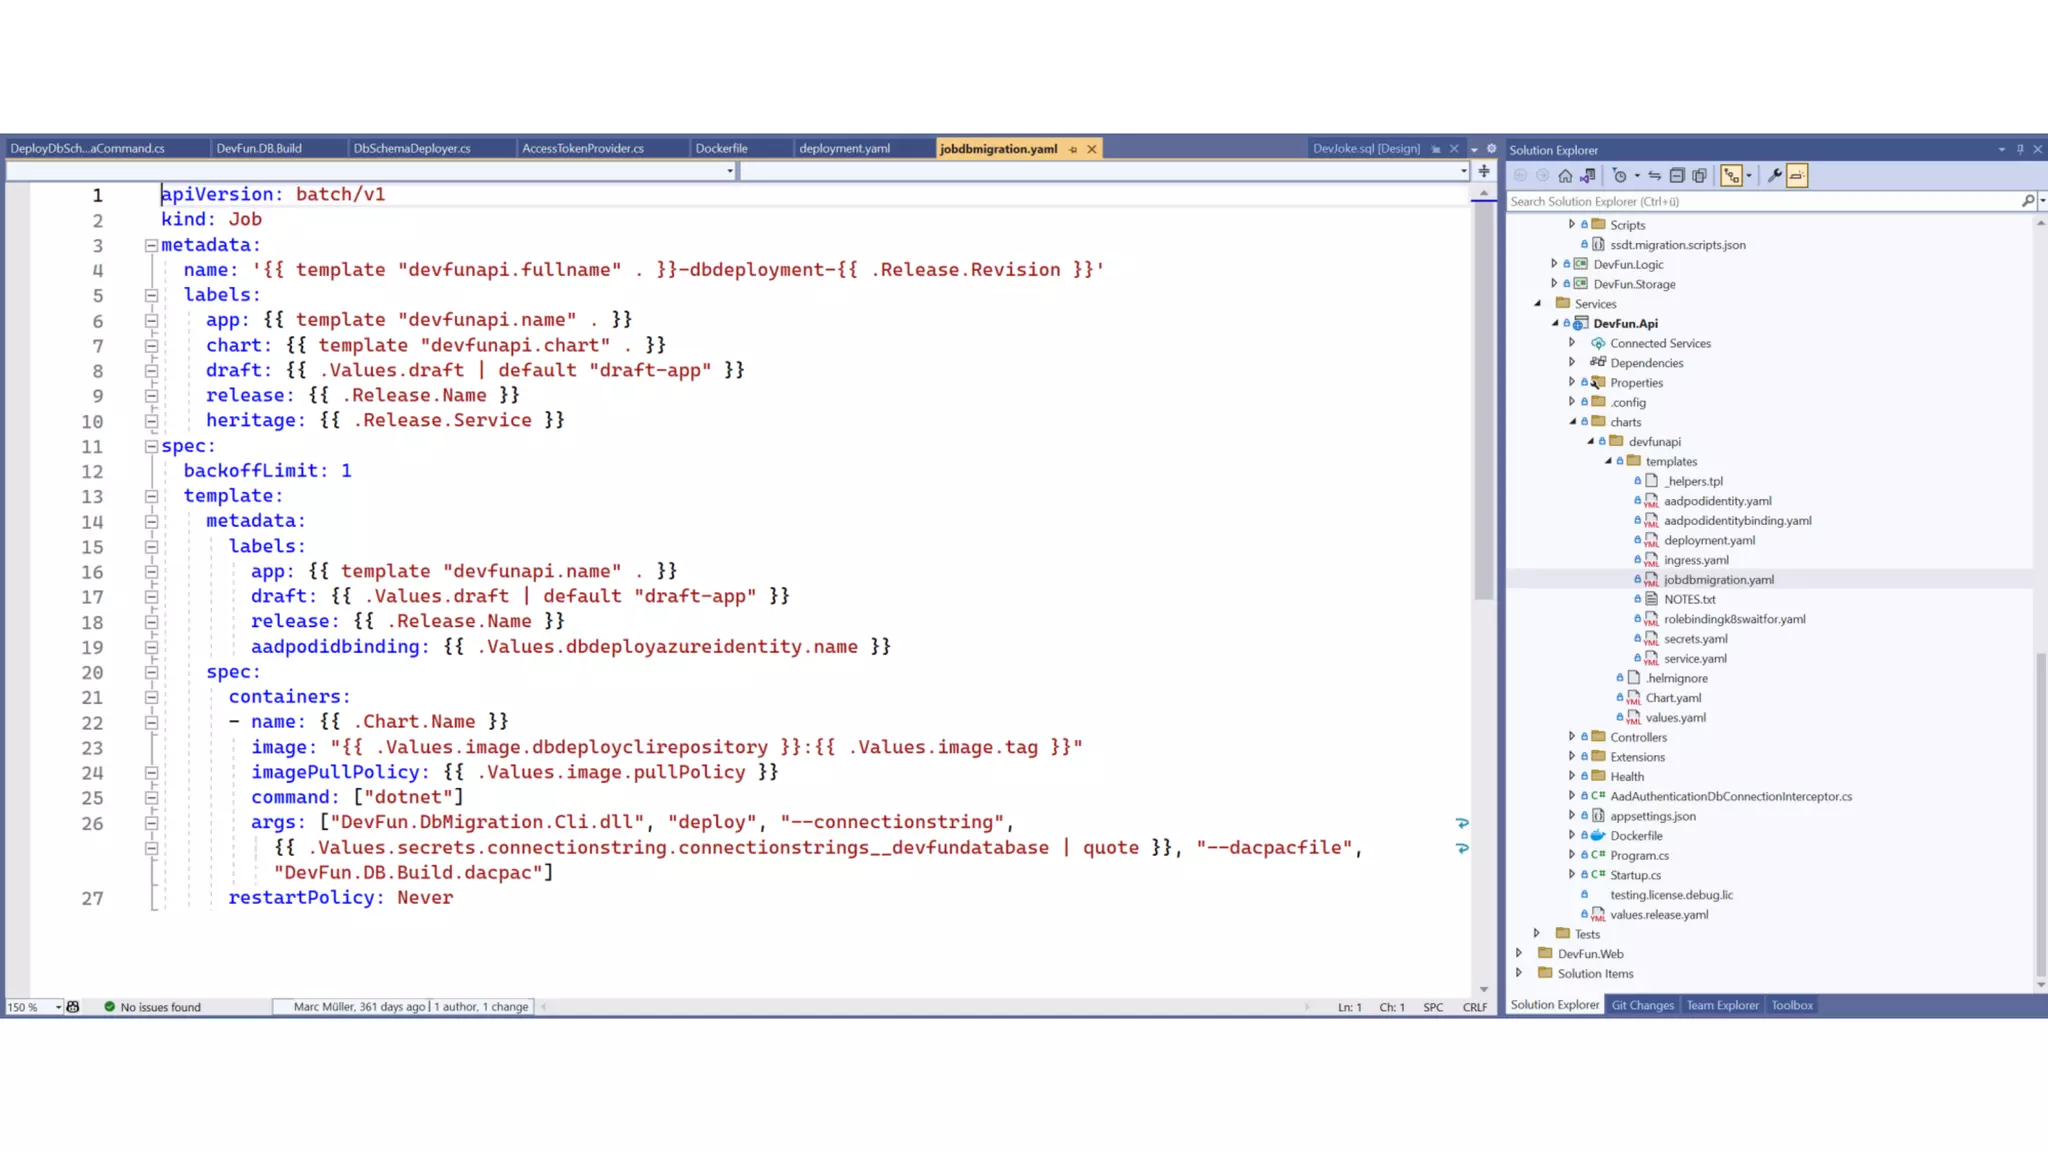The image size is (2048, 1152).
Task: Open the Git Changes tab
Action: point(1642,1005)
